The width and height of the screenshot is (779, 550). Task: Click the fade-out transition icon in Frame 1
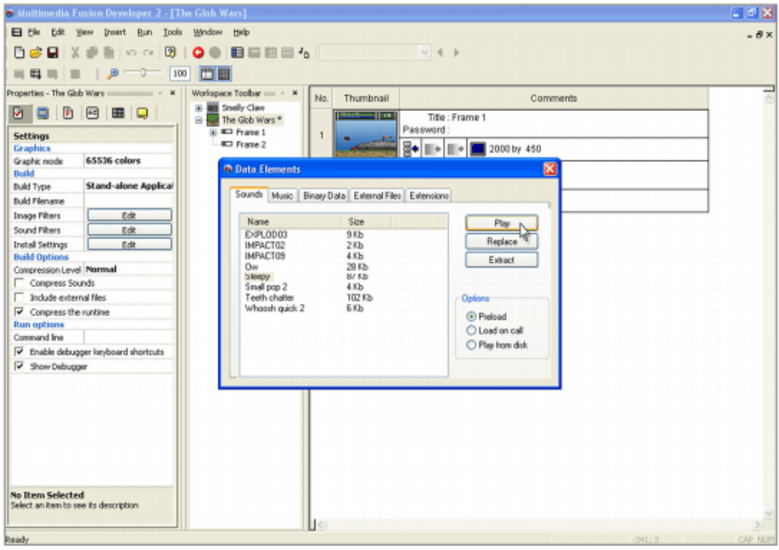point(455,149)
